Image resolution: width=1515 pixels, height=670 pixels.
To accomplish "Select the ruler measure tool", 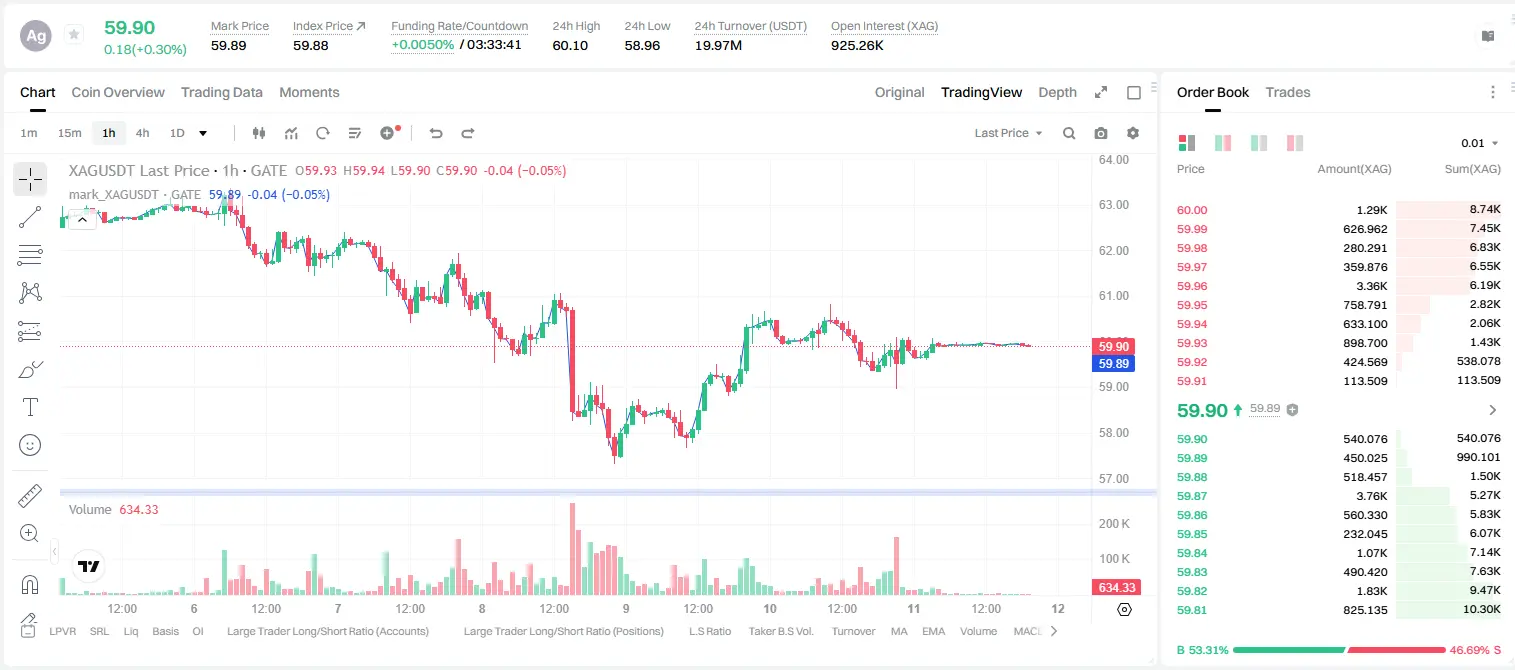I will [x=30, y=495].
